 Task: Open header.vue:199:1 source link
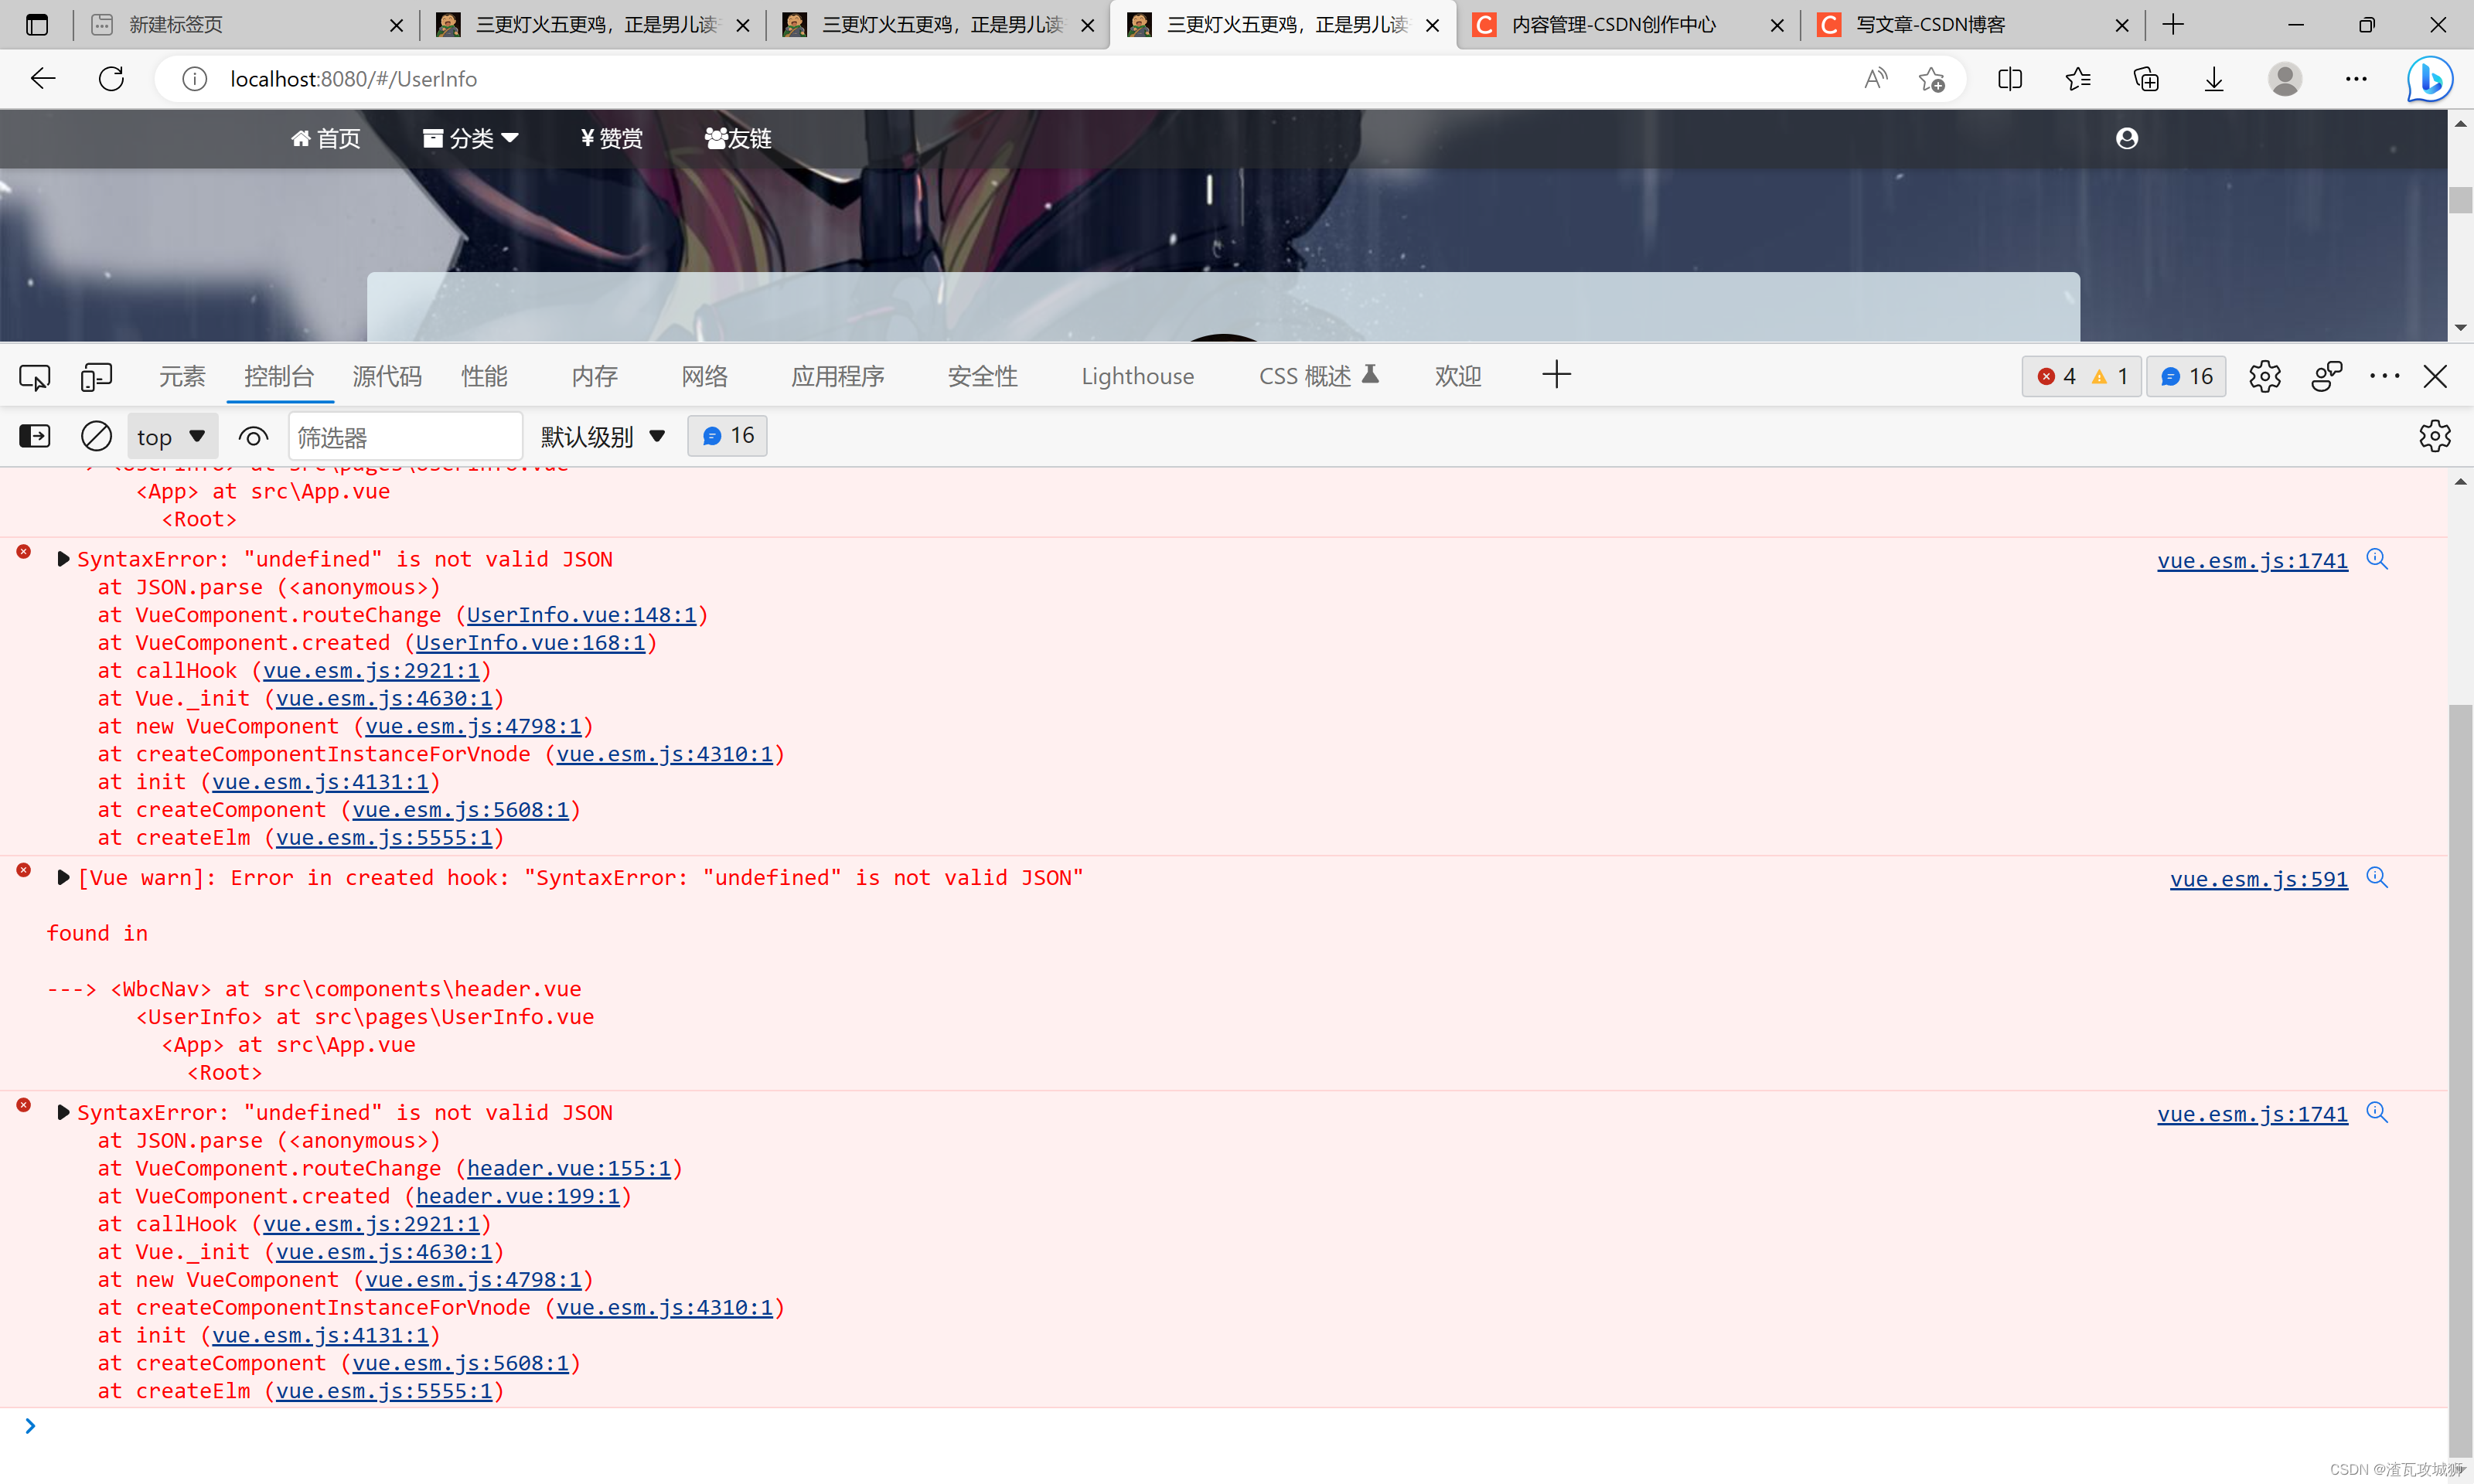coord(518,1196)
